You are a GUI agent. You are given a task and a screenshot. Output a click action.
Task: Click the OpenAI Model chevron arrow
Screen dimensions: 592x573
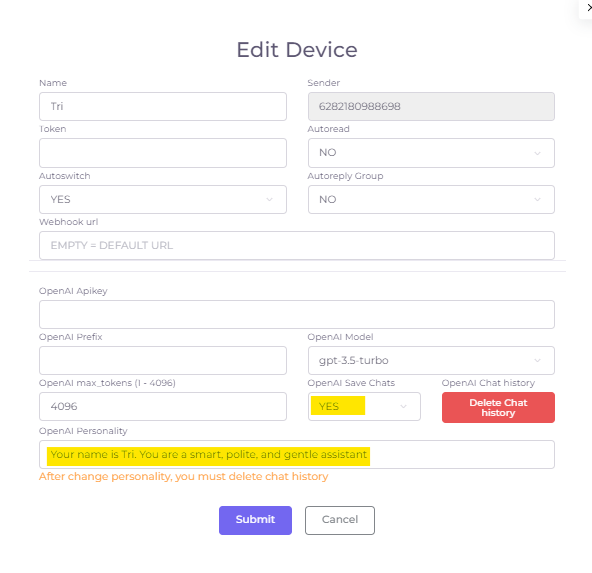(x=537, y=360)
